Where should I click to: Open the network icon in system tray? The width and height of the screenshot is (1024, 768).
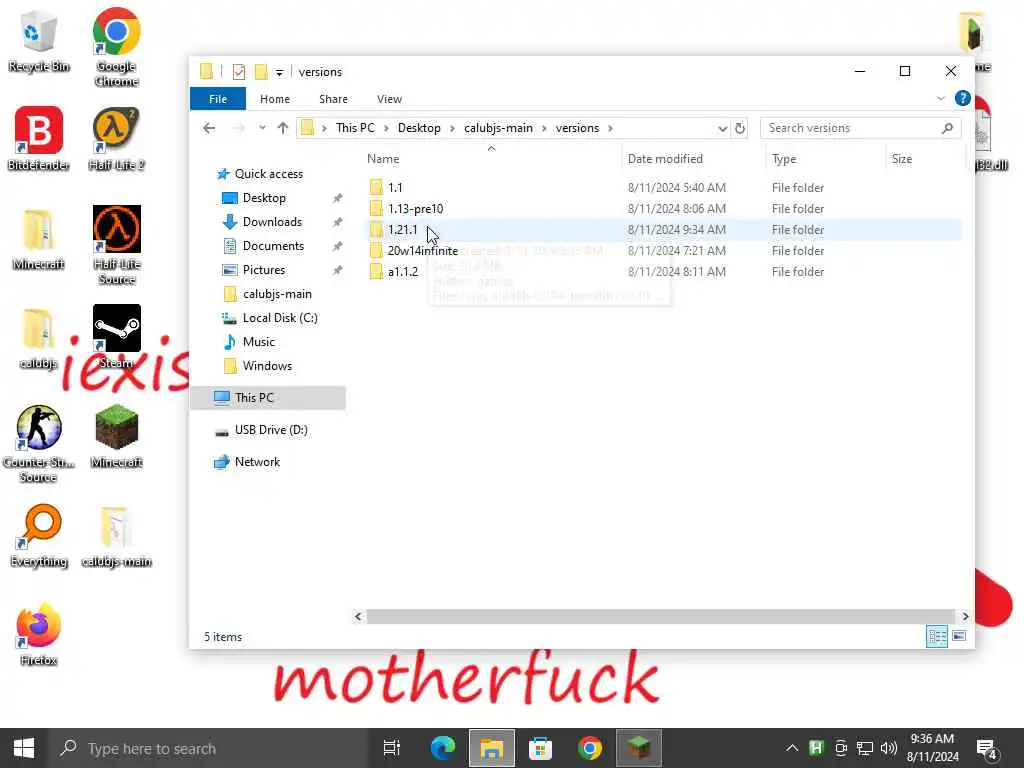click(865, 748)
